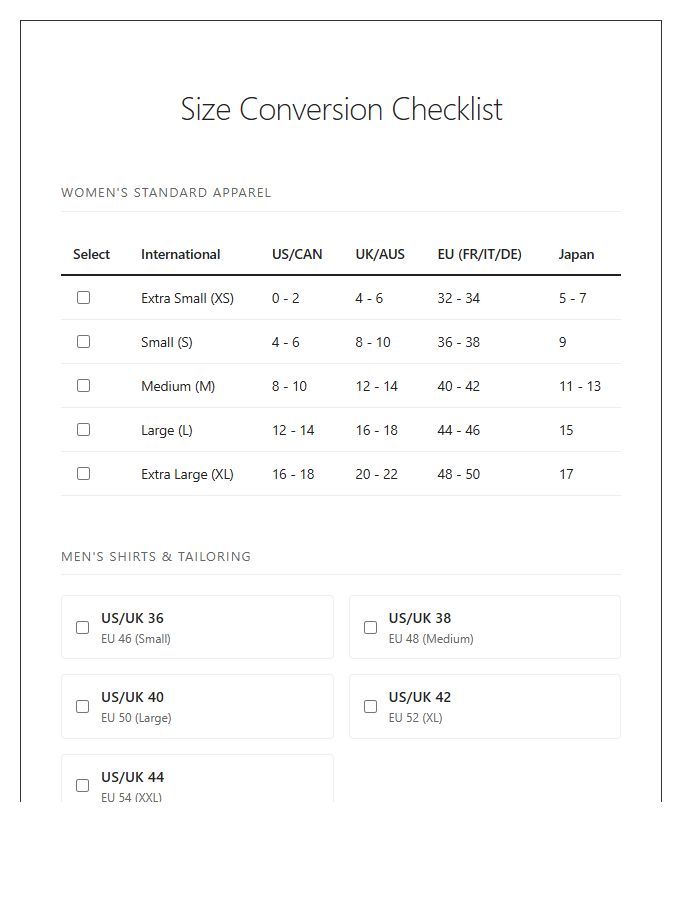Select the MEN'S SHIRTS & TAILORING heading

pos(156,556)
